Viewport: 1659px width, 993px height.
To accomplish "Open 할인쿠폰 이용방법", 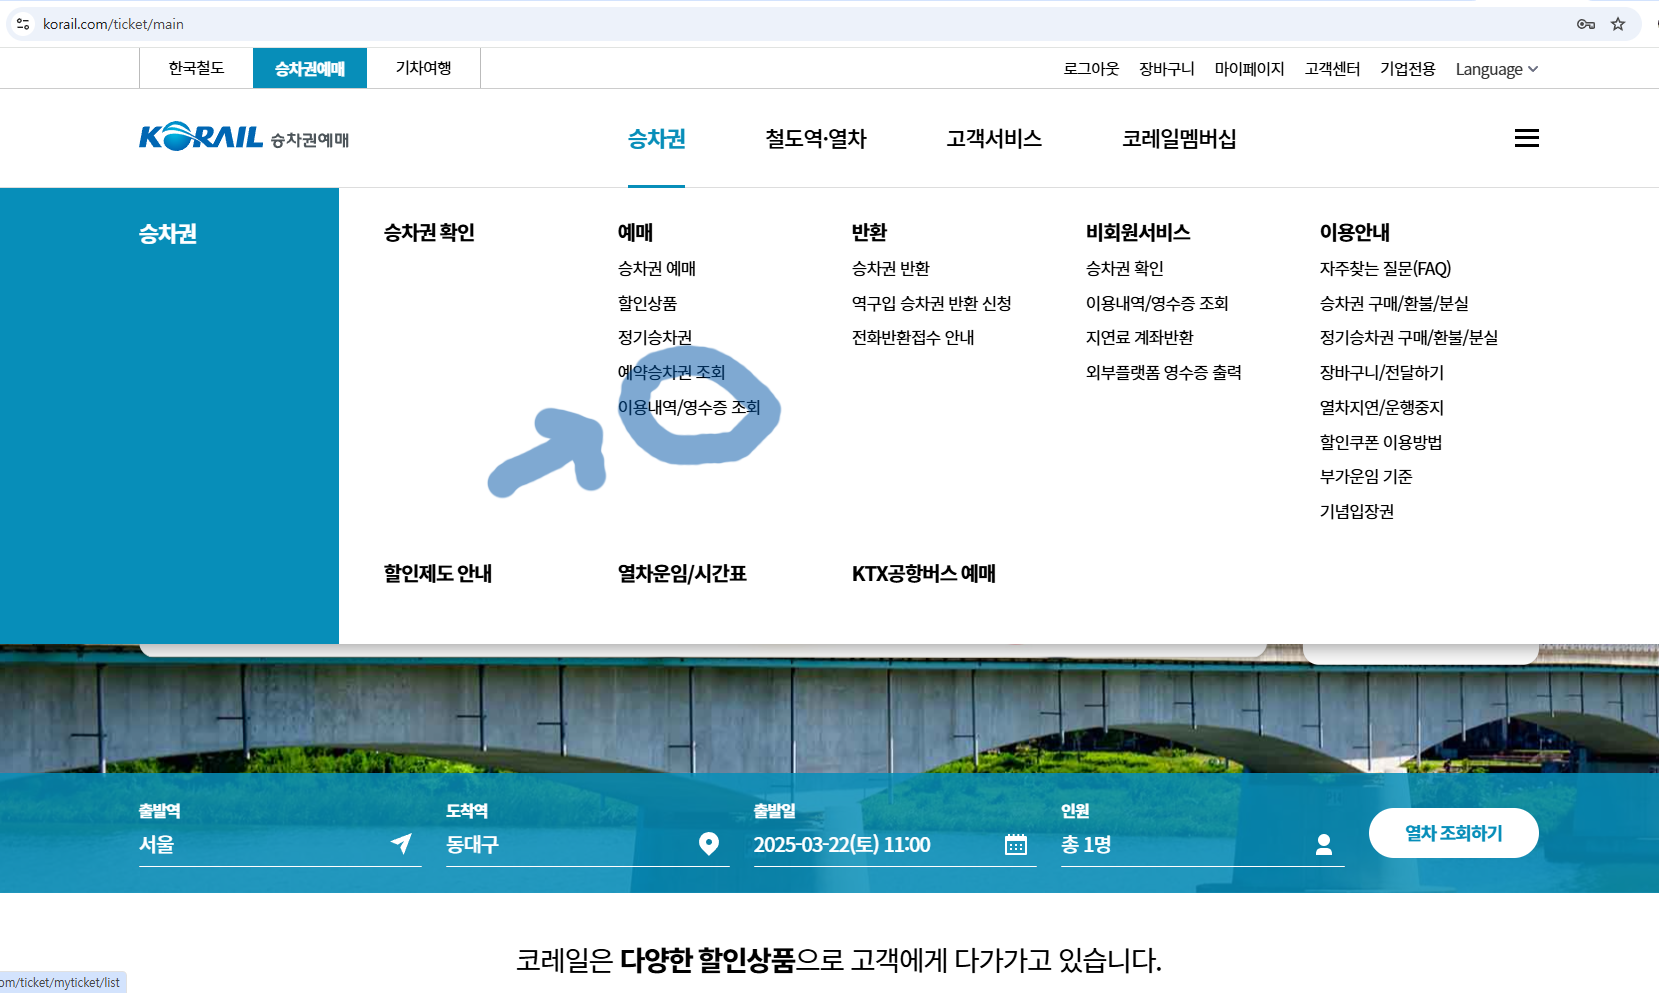I will [1381, 442].
